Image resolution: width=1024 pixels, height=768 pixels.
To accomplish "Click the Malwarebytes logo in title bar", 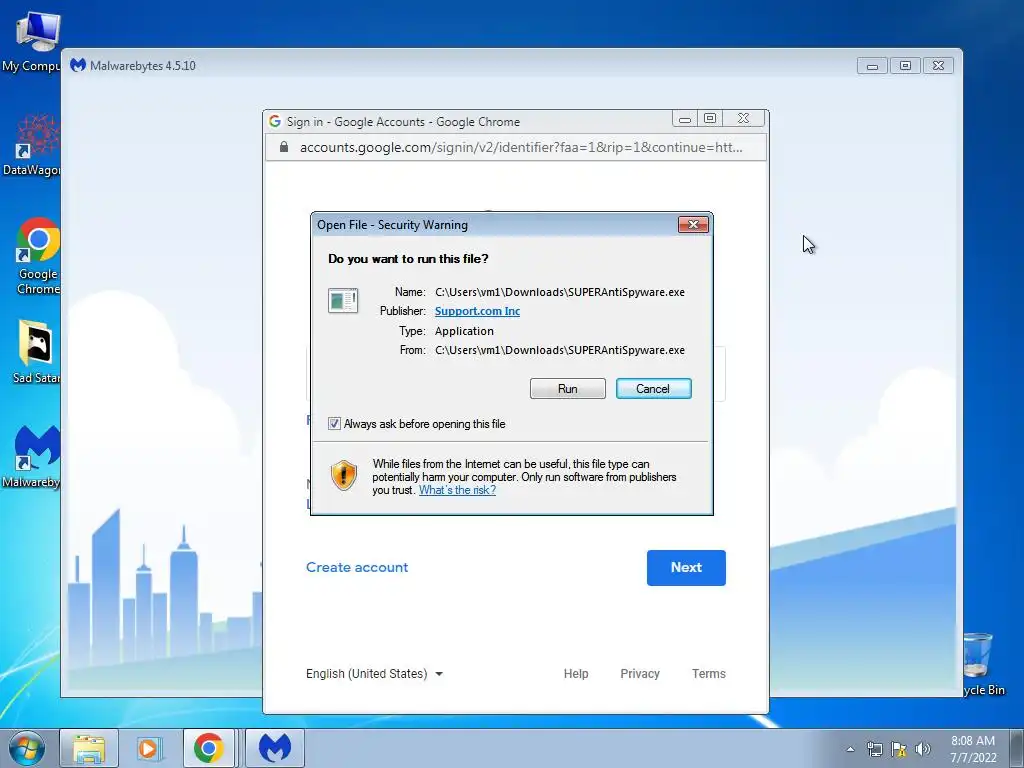I will (78, 65).
